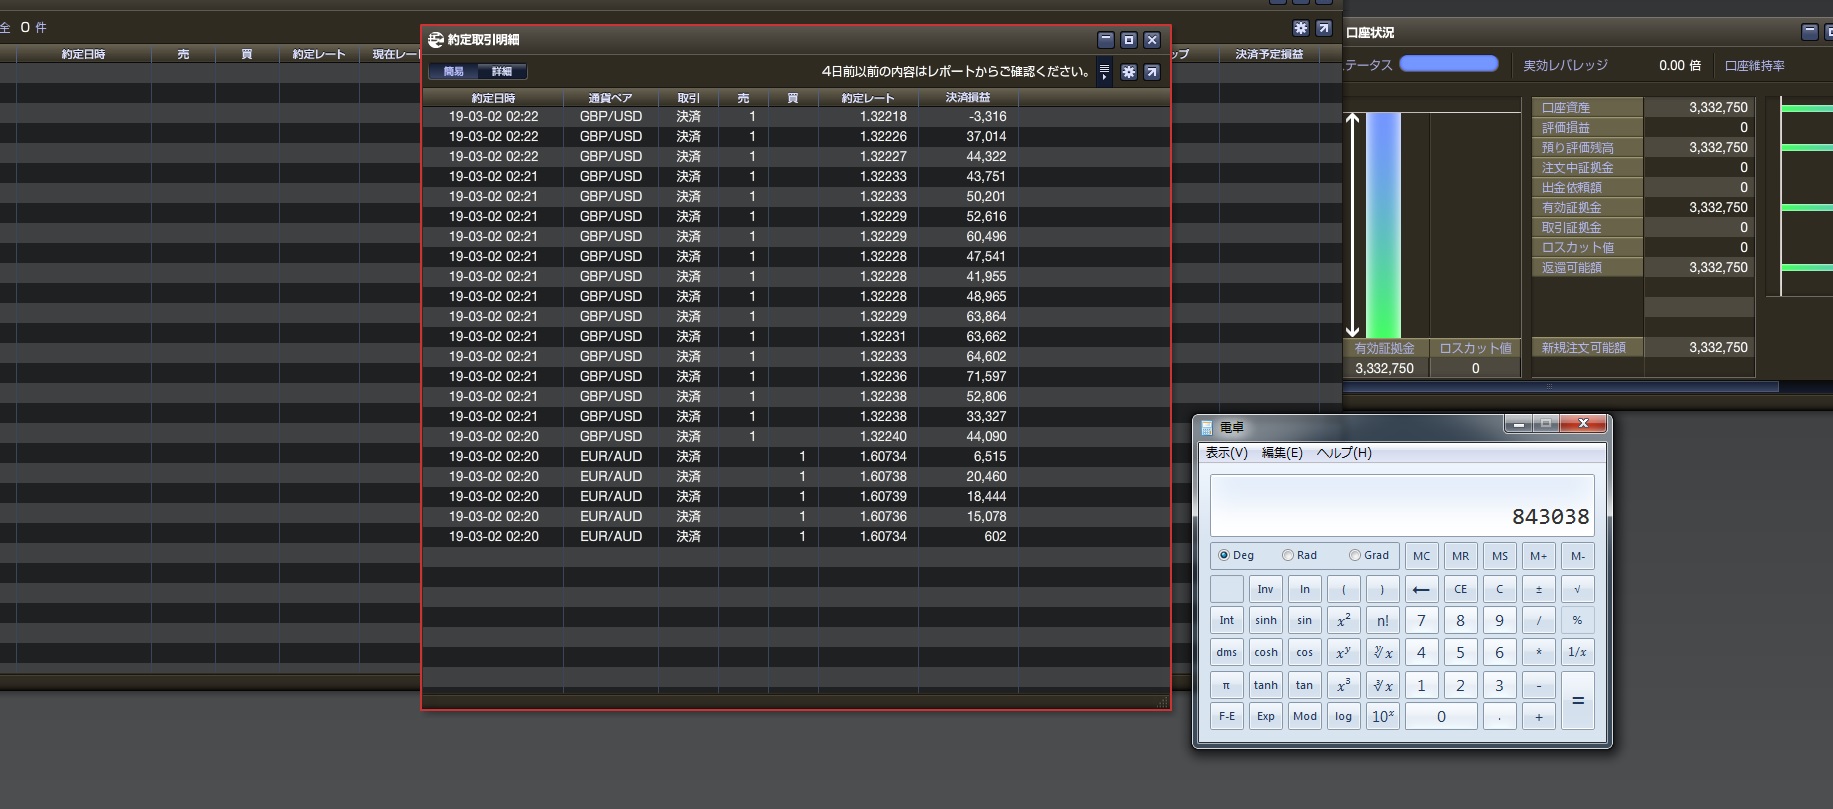Click the MS memory store key

point(1499,556)
